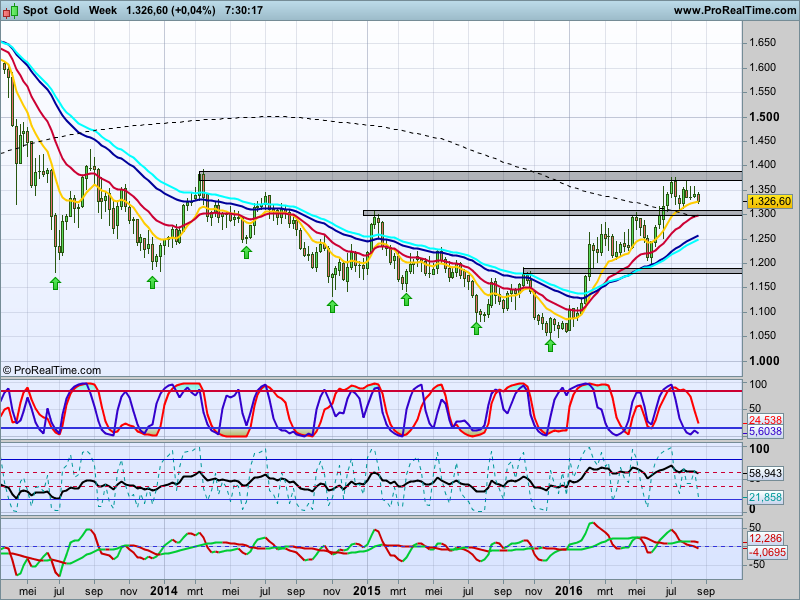
Task: Click the blue 5,6038 stochastic value tag
Action: coord(765,432)
